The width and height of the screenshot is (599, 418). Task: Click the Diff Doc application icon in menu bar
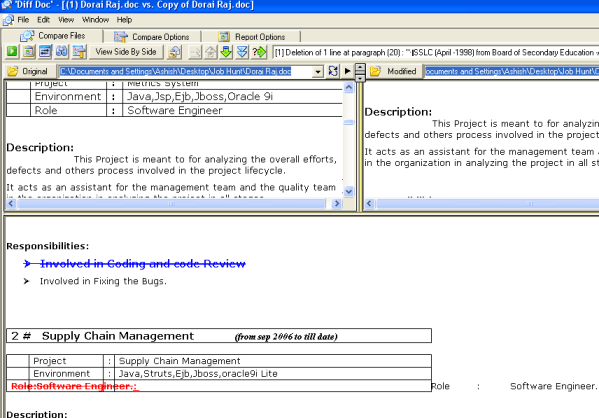8,20
